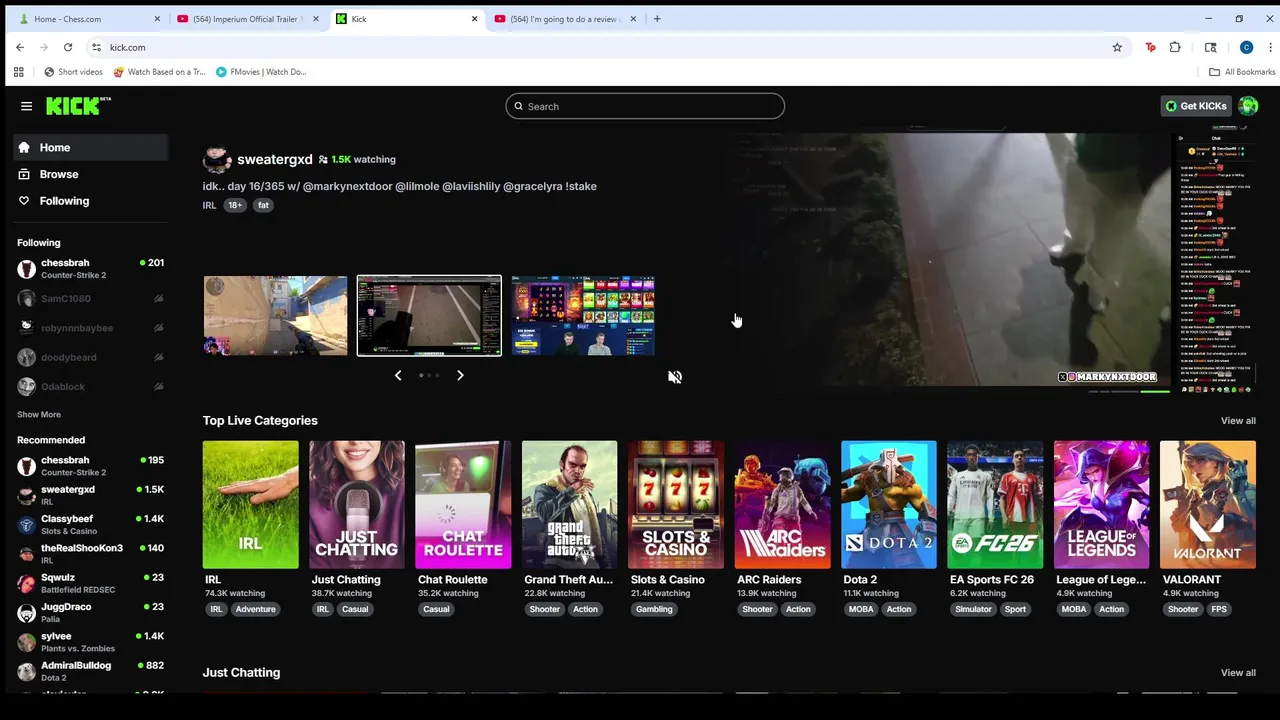Open Sqwulz recommended channel

click(x=91, y=583)
